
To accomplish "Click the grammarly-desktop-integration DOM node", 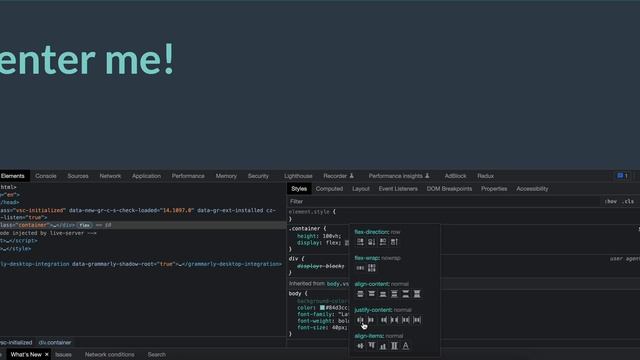I will (x=141, y=264).
